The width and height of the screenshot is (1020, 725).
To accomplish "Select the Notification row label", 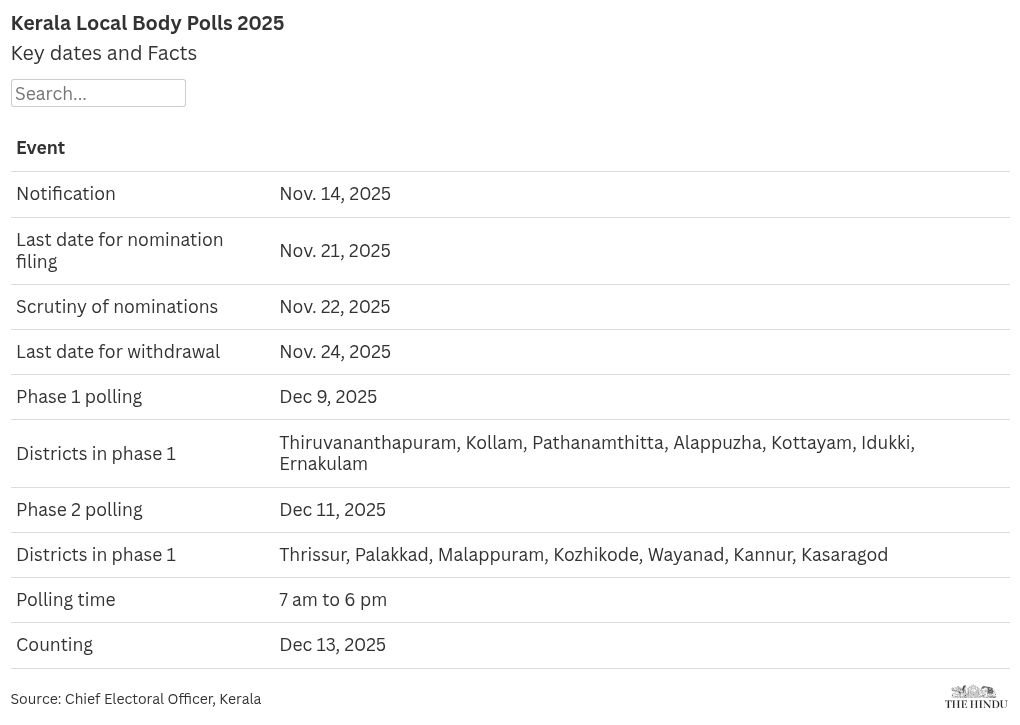I will coord(66,194).
